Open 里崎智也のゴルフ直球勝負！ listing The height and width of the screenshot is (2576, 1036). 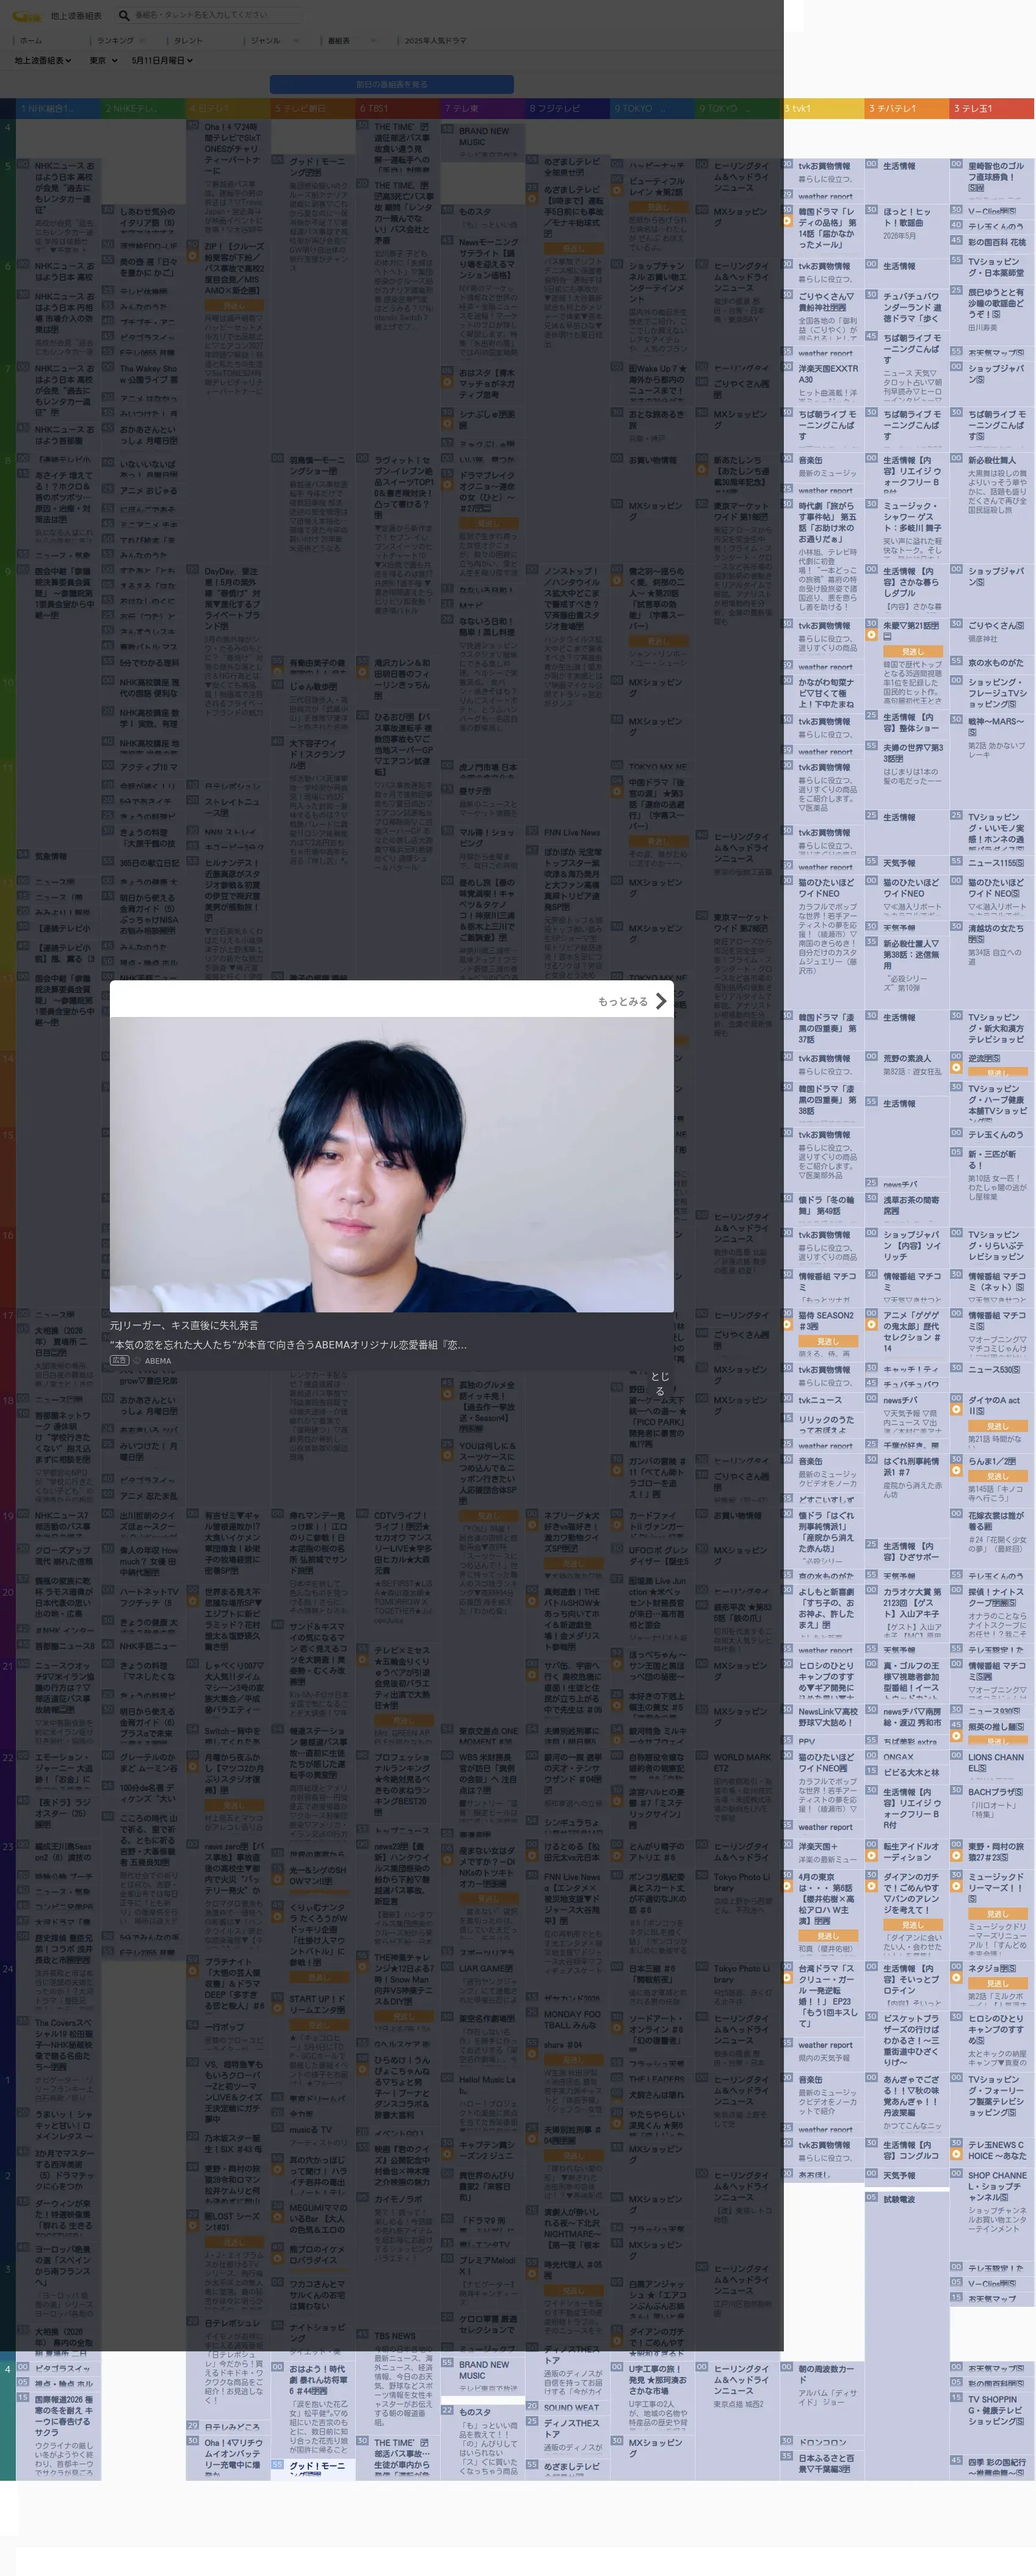(x=996, y=176)
